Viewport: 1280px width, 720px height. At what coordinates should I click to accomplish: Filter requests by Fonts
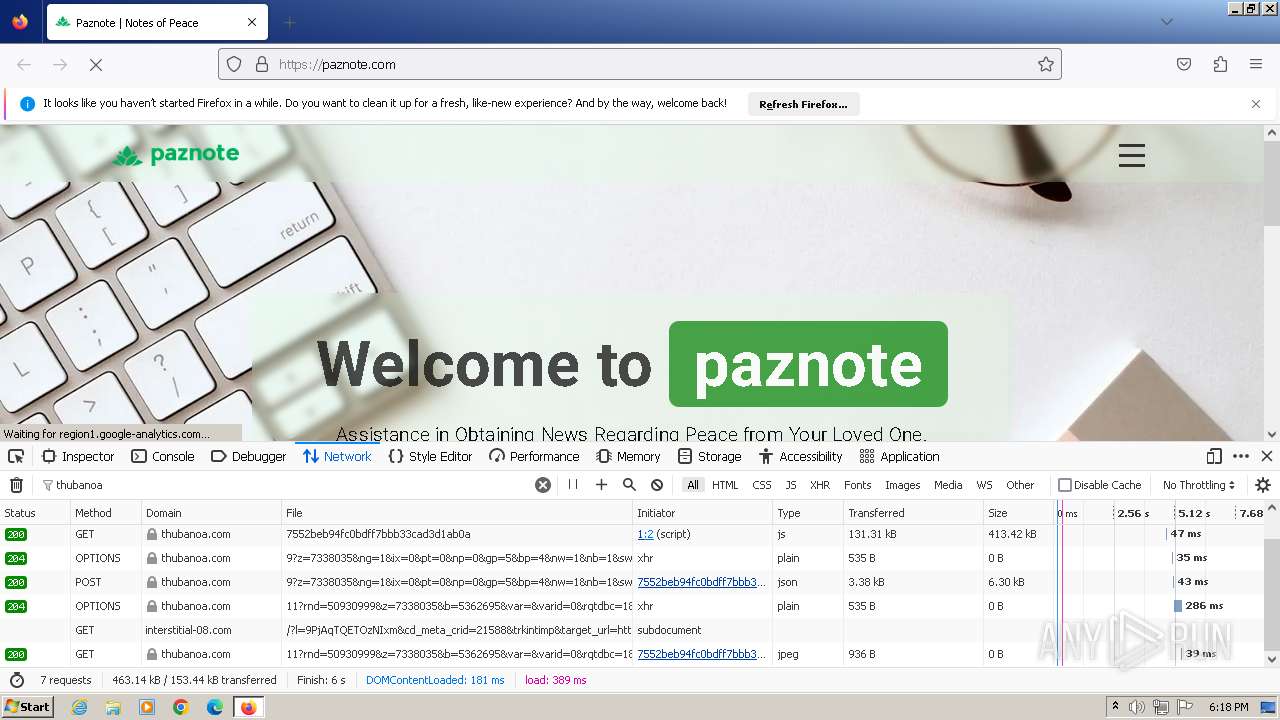click(858, 485)
